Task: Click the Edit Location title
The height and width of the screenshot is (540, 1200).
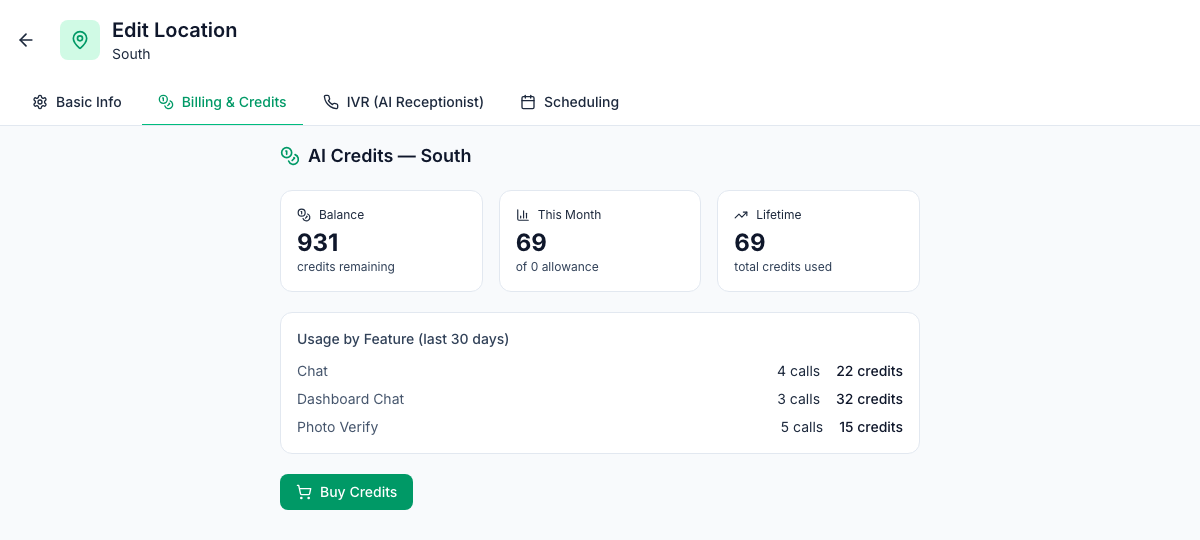Action: click(174, 30)
